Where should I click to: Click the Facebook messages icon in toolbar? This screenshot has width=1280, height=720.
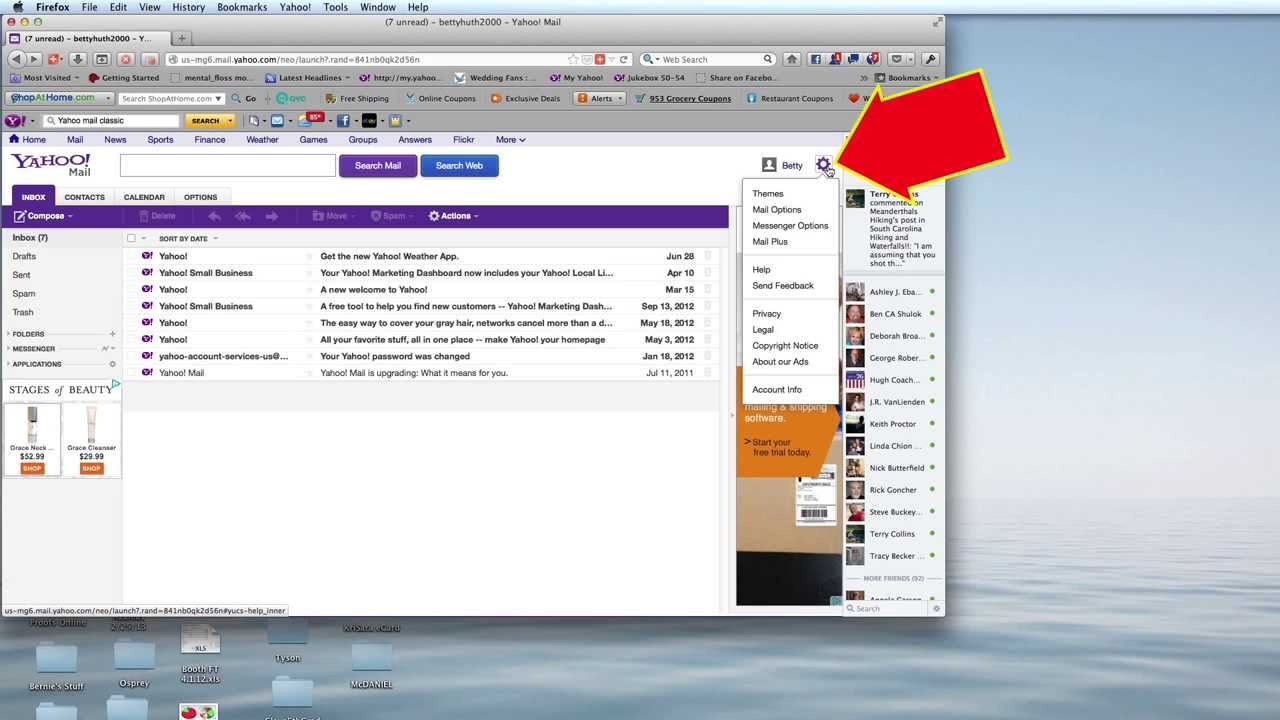[855, 59]
